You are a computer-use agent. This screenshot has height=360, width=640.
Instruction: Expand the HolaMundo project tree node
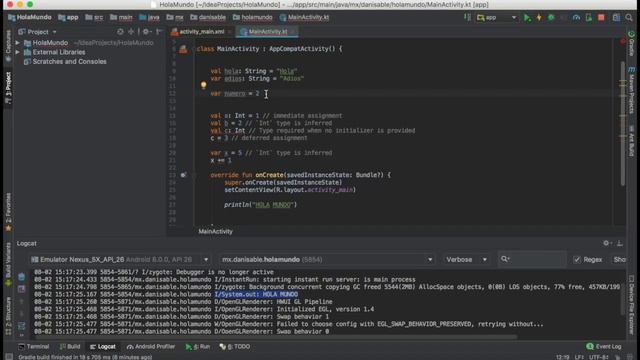click(x=18, y=43)
